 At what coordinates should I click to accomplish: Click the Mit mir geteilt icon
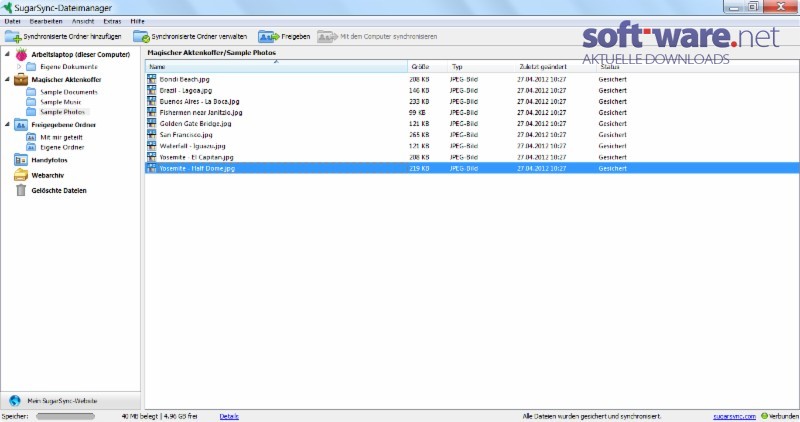31,137
